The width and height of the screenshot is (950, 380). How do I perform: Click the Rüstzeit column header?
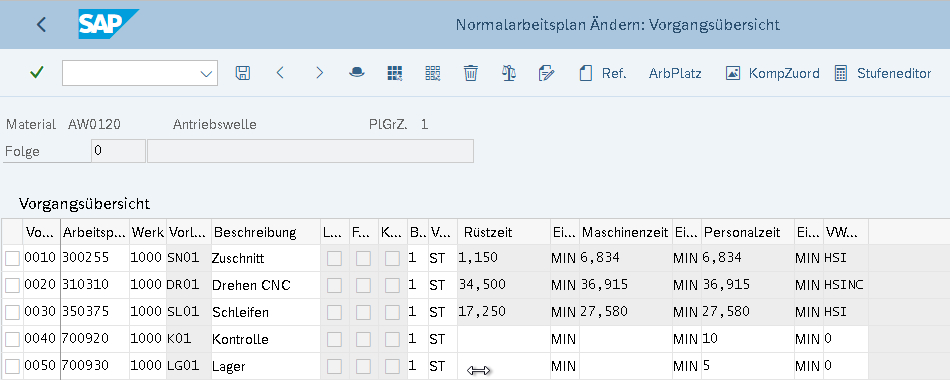(503, 232)
